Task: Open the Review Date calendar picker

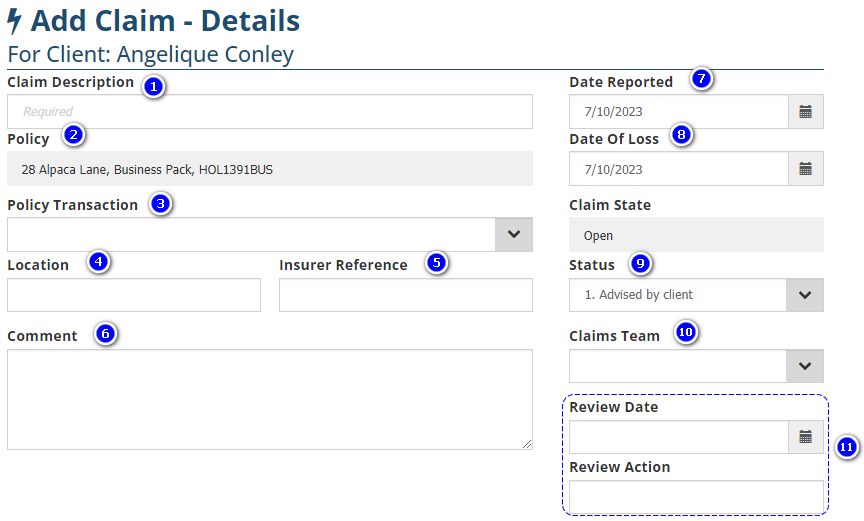Action: pos(805,437)
